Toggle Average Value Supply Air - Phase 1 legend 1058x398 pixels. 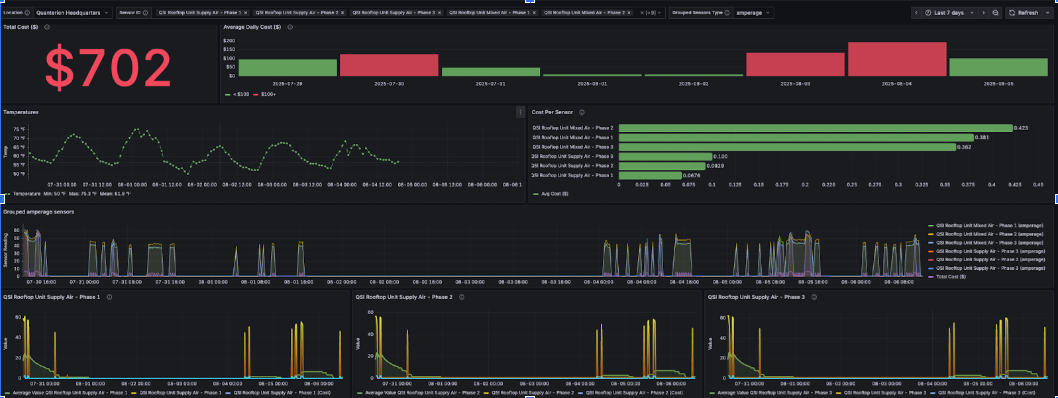(x=69, y=392)
